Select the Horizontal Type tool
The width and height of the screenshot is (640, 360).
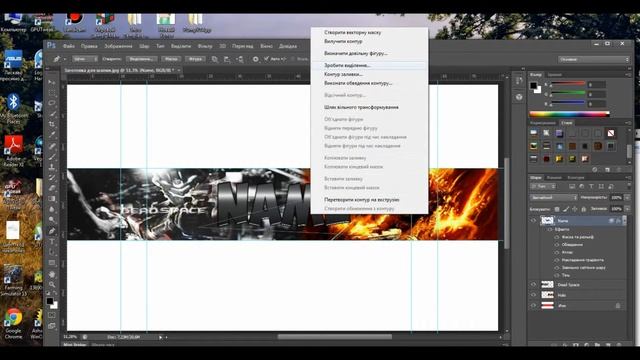52,242
